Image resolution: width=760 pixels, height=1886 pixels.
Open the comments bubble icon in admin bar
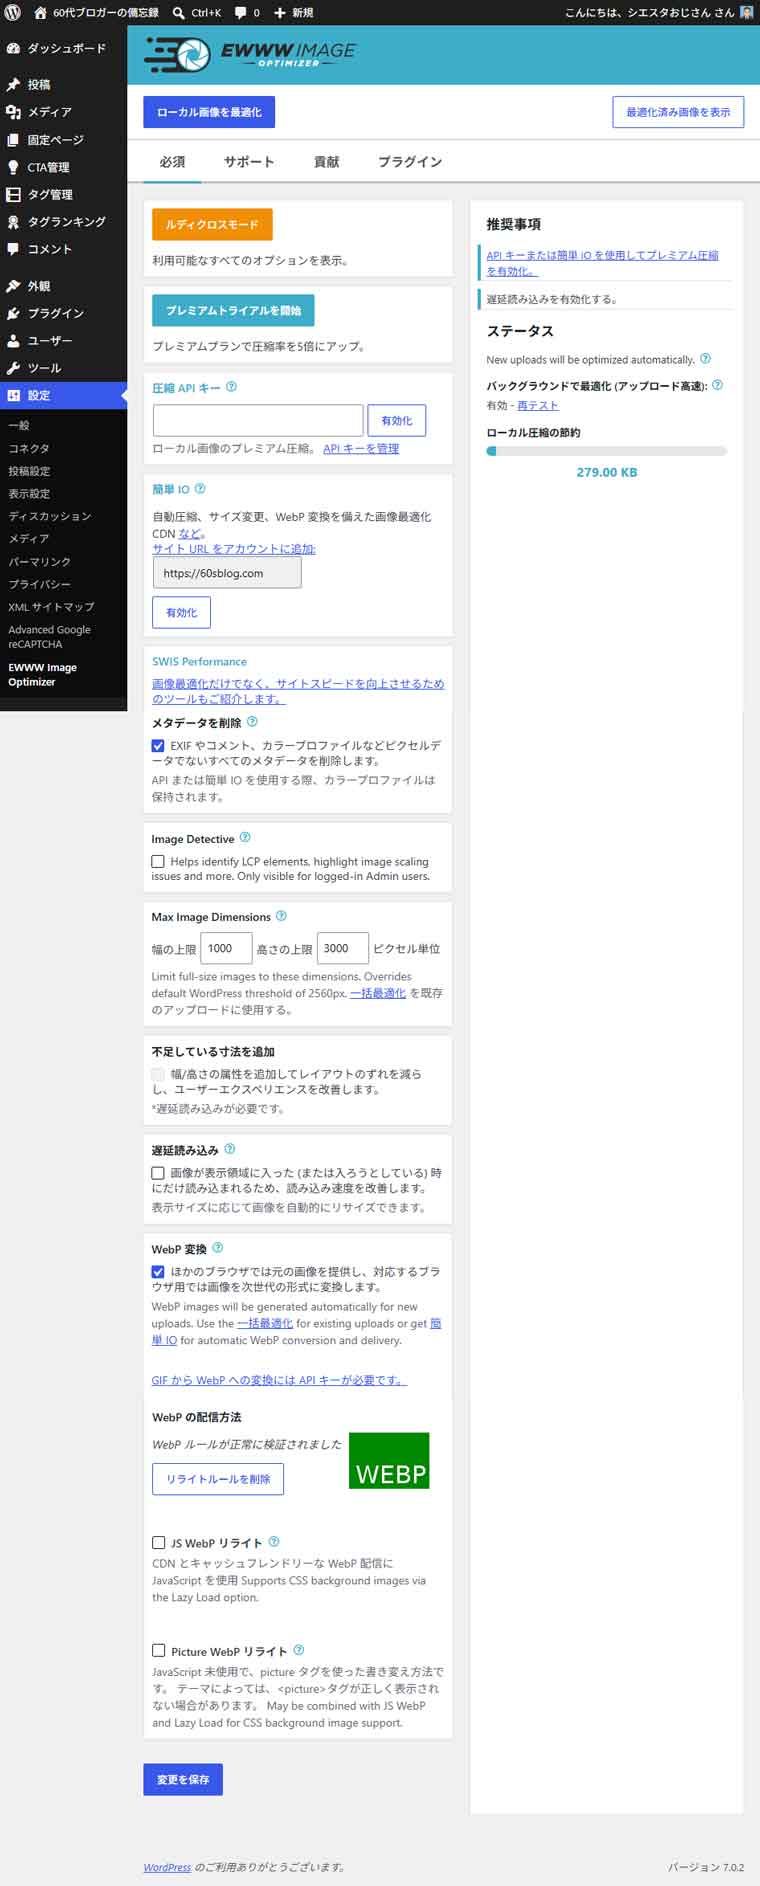[x=241, y=13]
